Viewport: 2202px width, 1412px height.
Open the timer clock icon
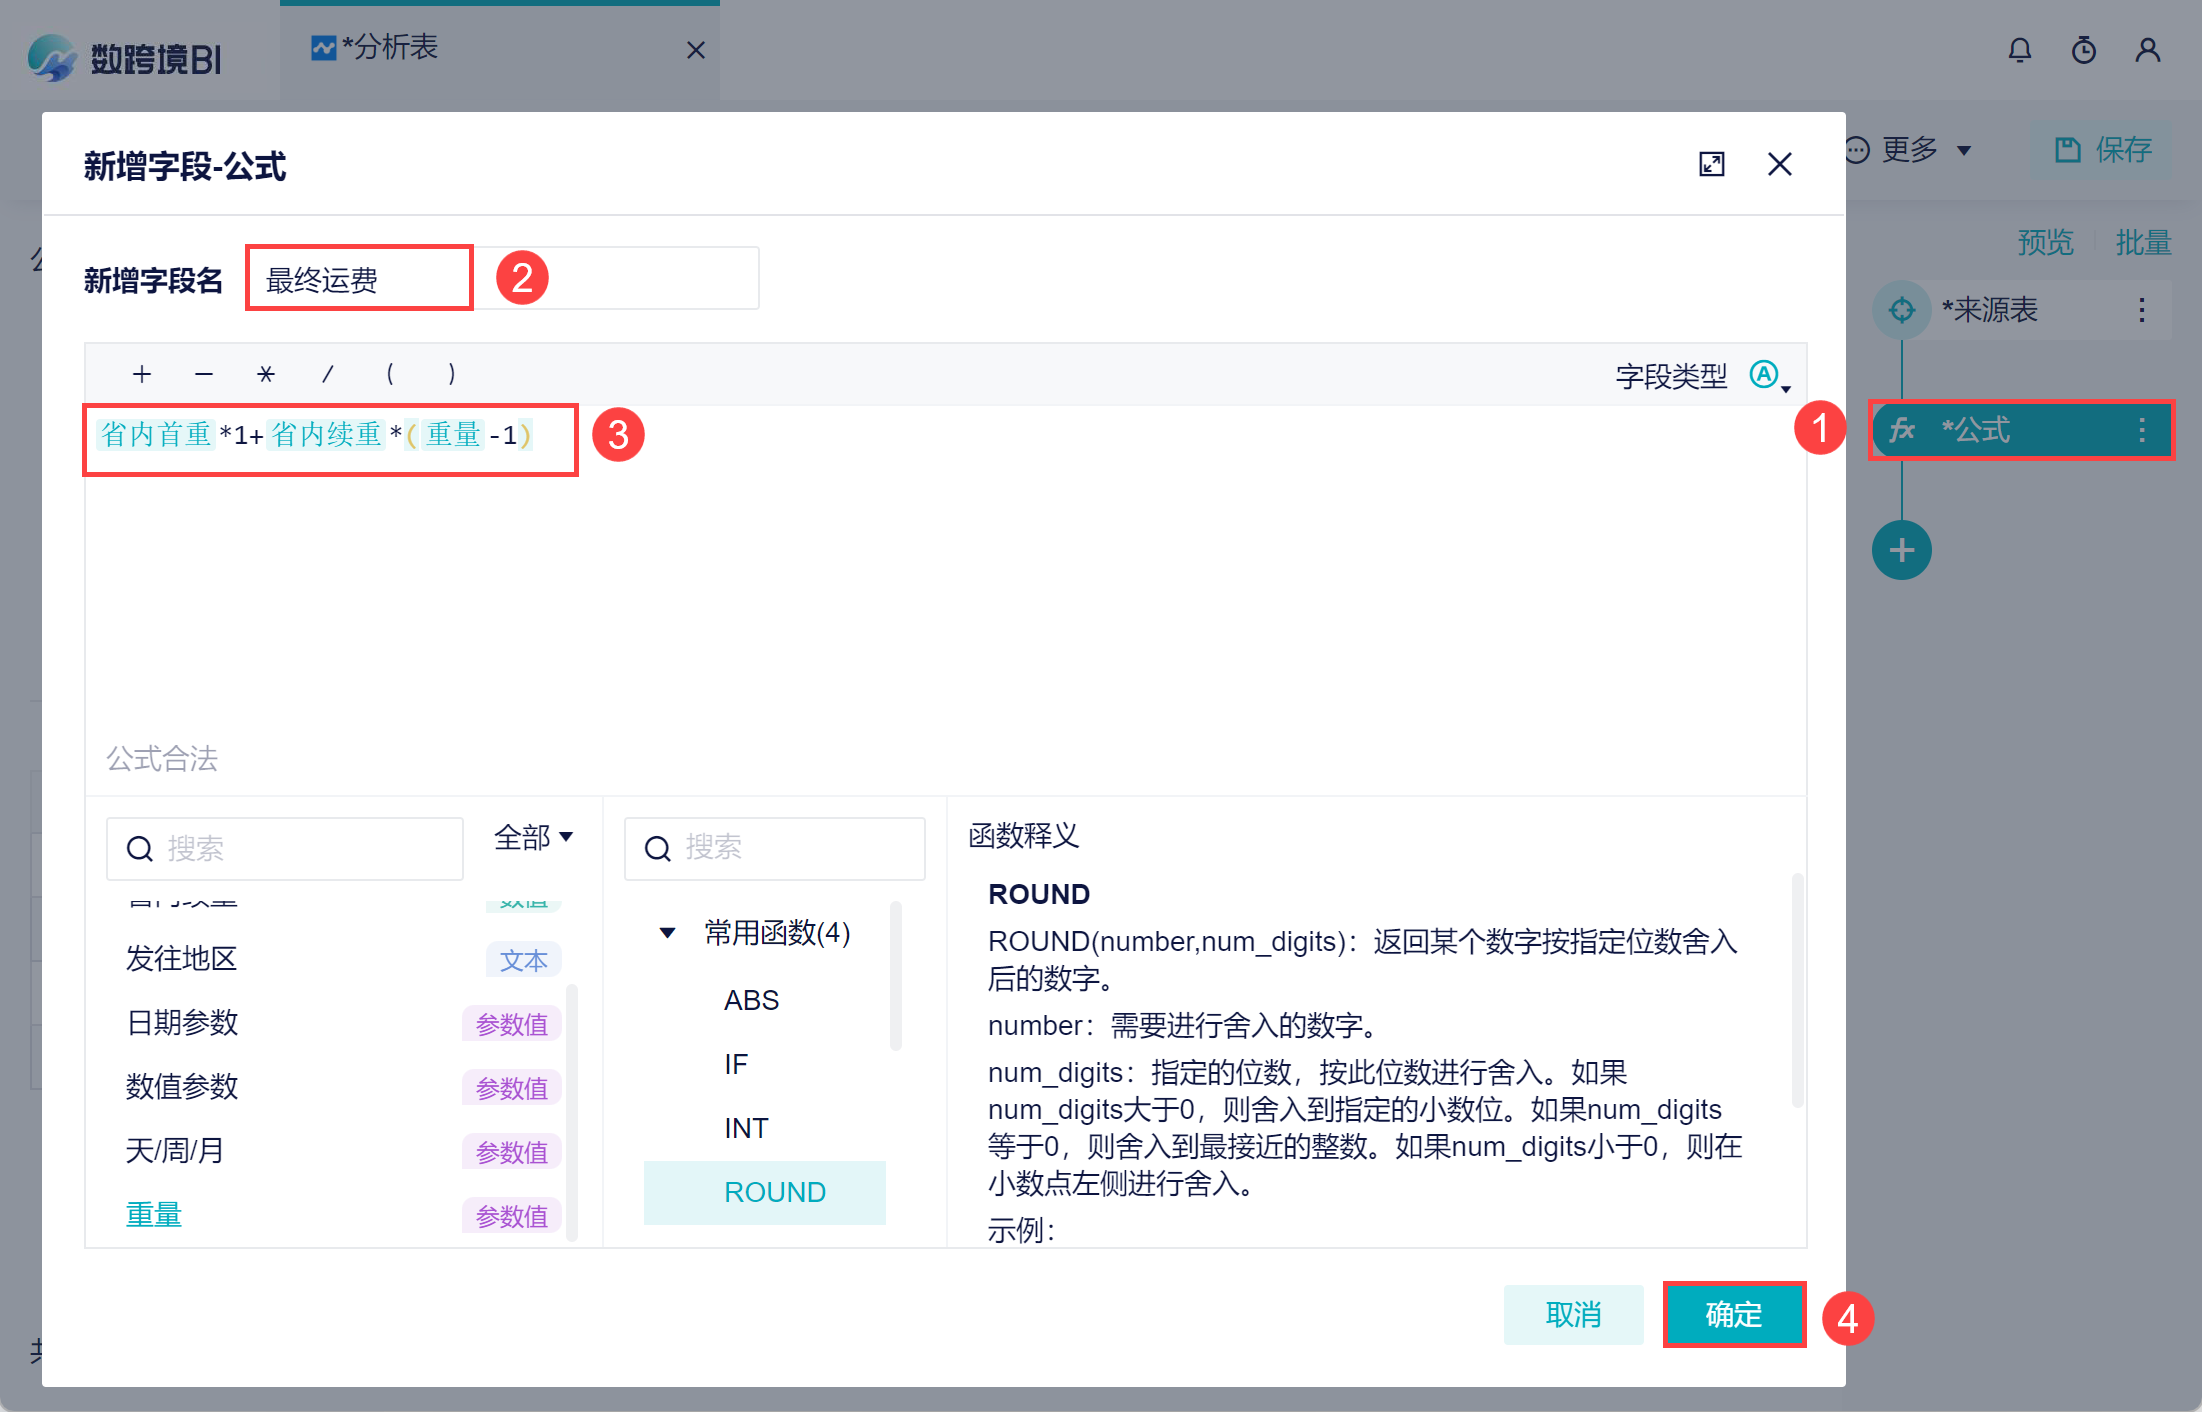pyautogui.click(x=2083, y=50)
